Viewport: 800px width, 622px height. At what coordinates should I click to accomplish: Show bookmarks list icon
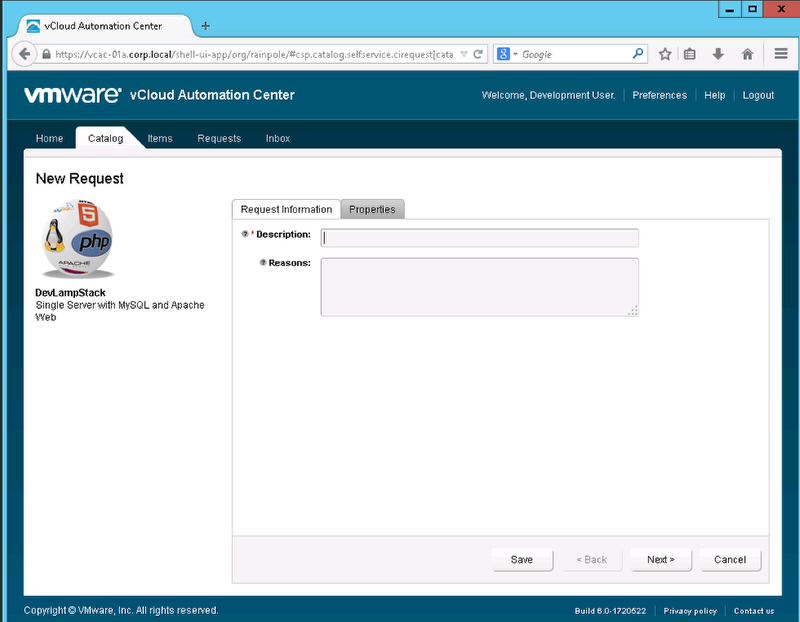click(x=690, y=54)
